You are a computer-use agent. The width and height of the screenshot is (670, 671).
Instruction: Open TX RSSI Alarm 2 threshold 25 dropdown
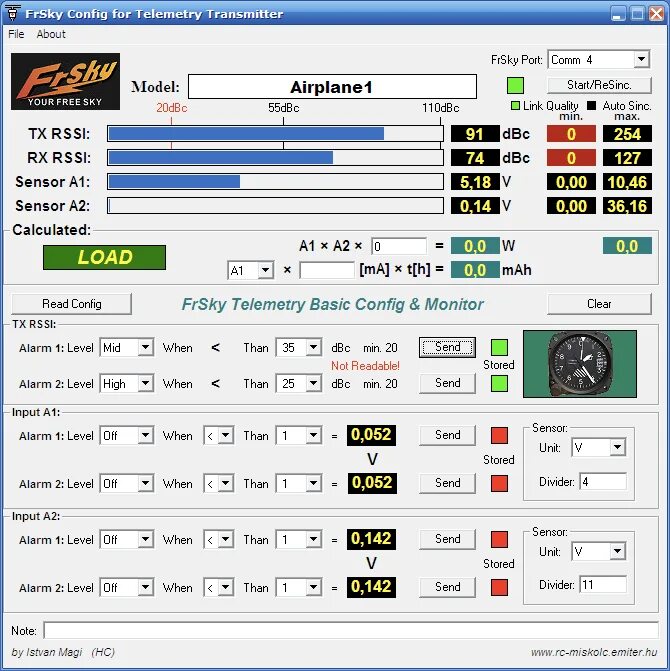(x=299, y=383)
